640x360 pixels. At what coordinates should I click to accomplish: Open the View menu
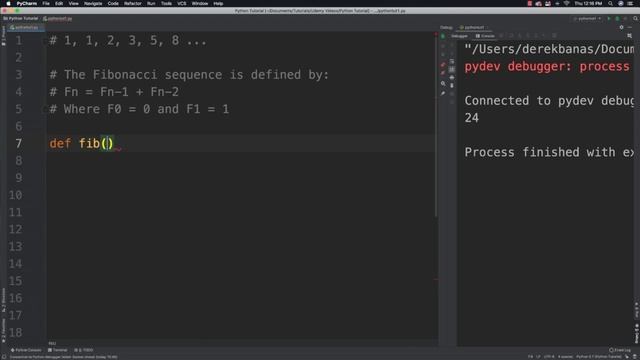(x=73, y=3)
